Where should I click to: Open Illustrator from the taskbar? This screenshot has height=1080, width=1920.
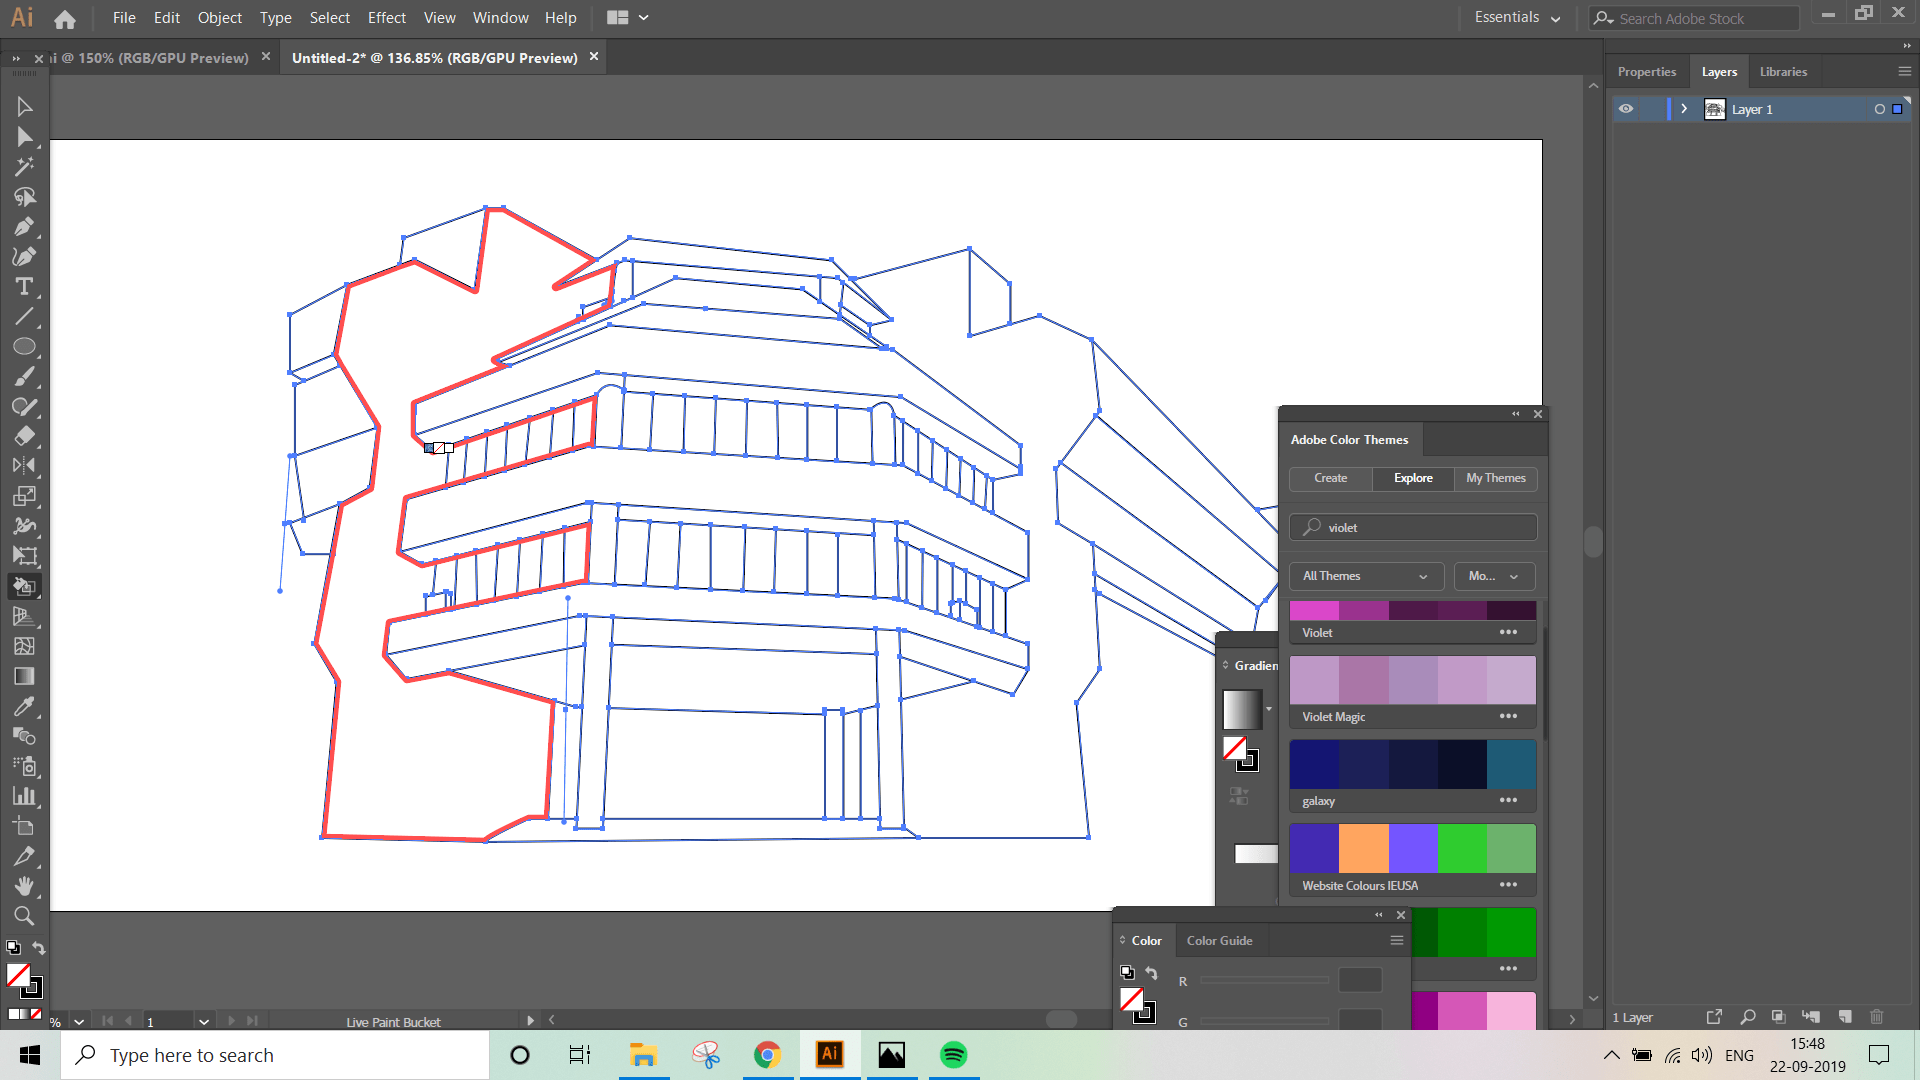829,1054
